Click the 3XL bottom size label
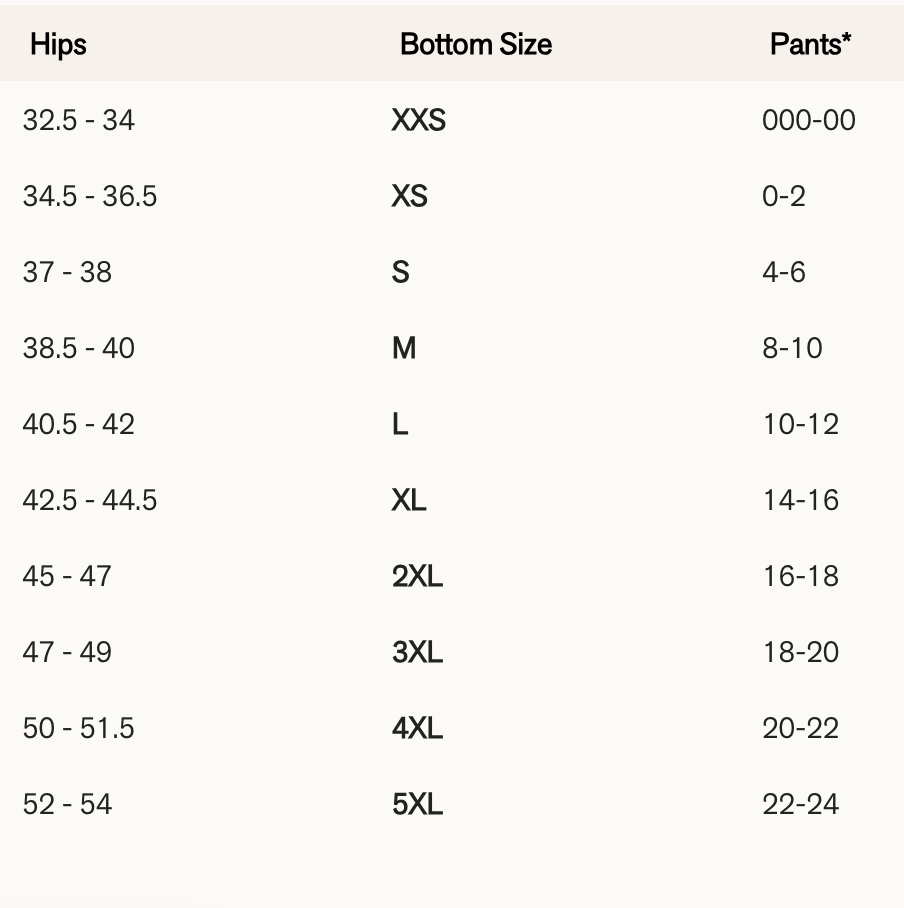 (x=417, y=652)
